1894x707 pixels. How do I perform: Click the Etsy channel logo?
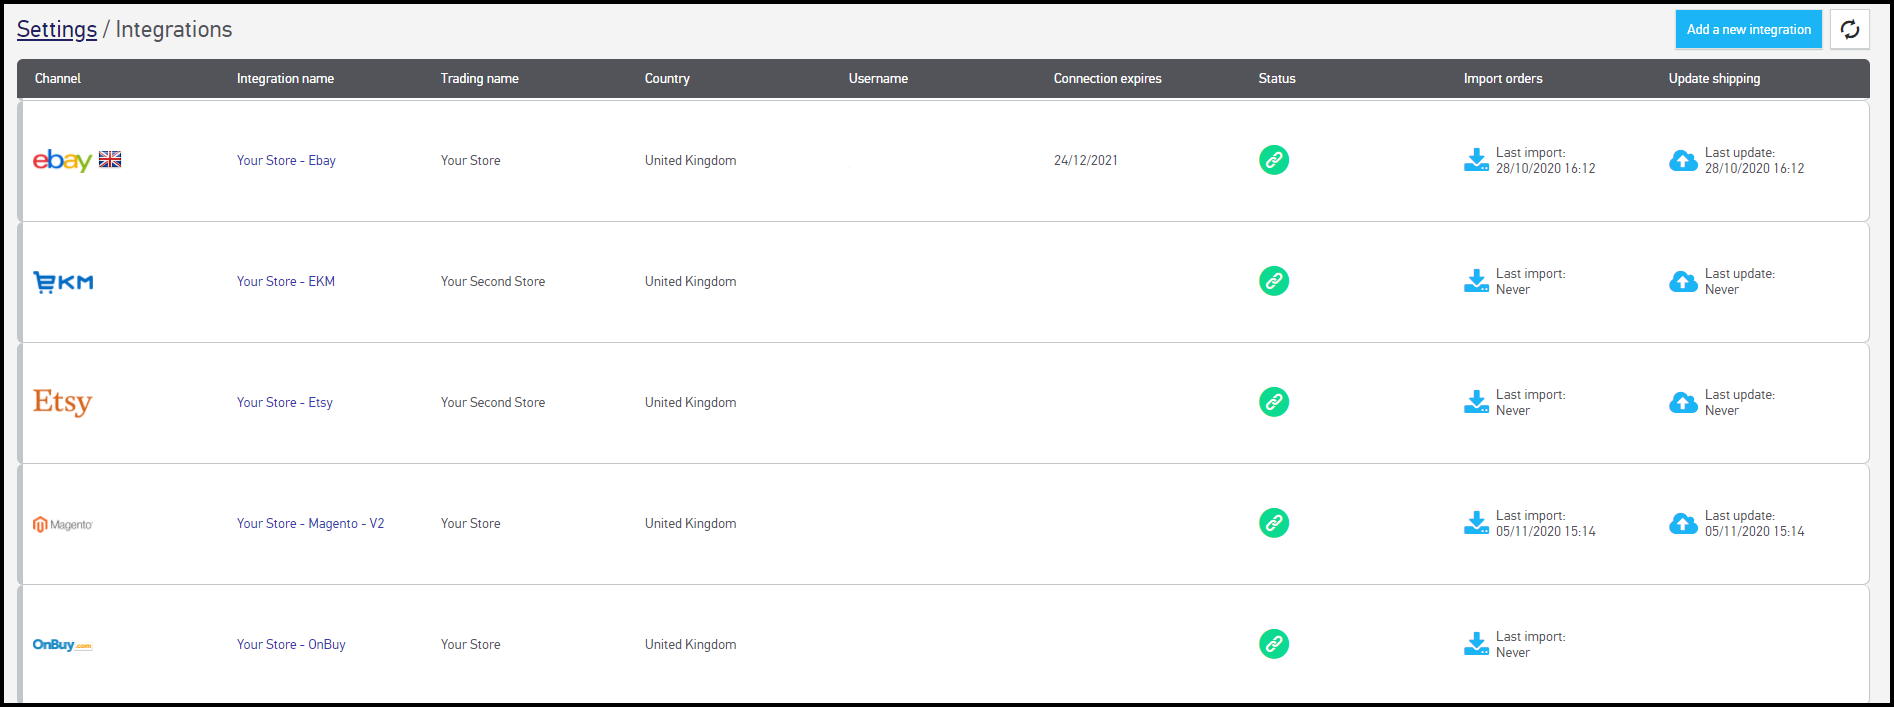coord(62,402)
